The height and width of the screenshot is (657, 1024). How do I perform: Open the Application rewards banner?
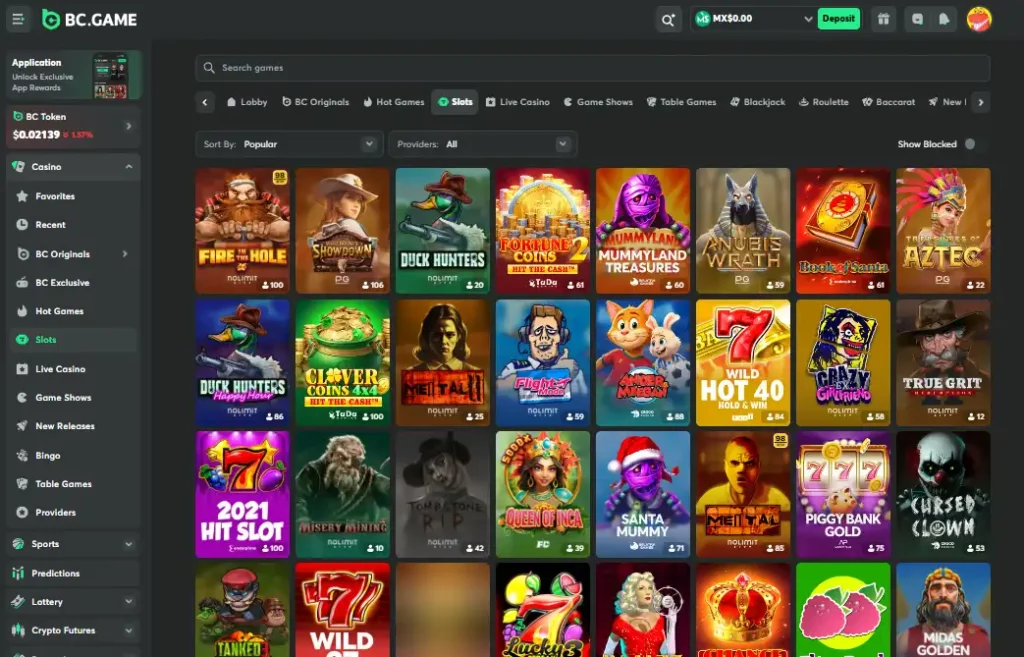[73, 75]
